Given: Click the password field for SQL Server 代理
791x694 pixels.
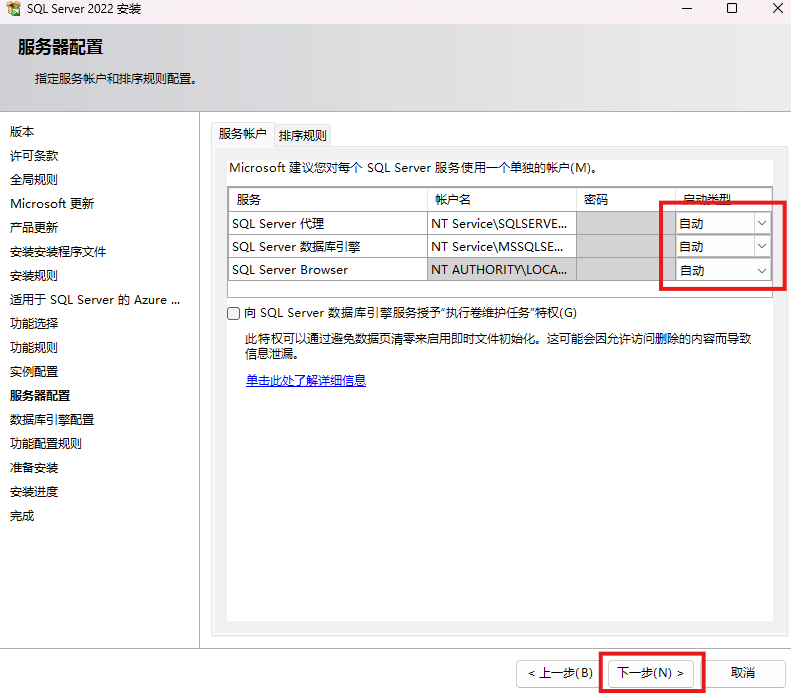Looking at the screenshot, I should (x=618, y=223).
